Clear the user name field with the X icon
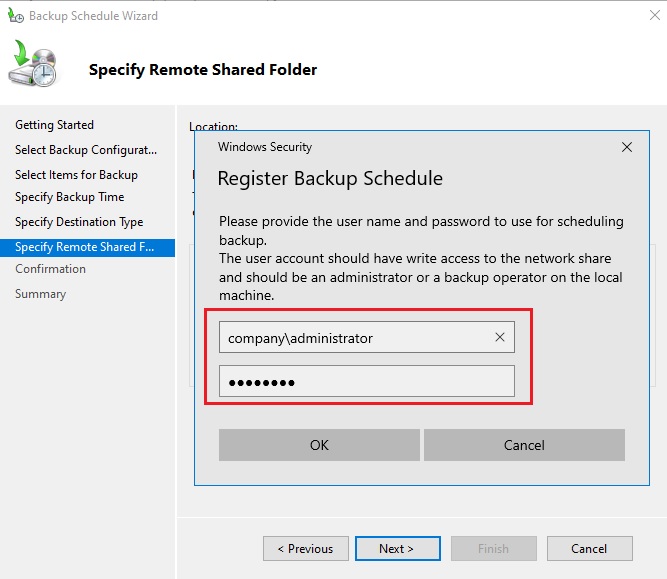 [500, 338]
